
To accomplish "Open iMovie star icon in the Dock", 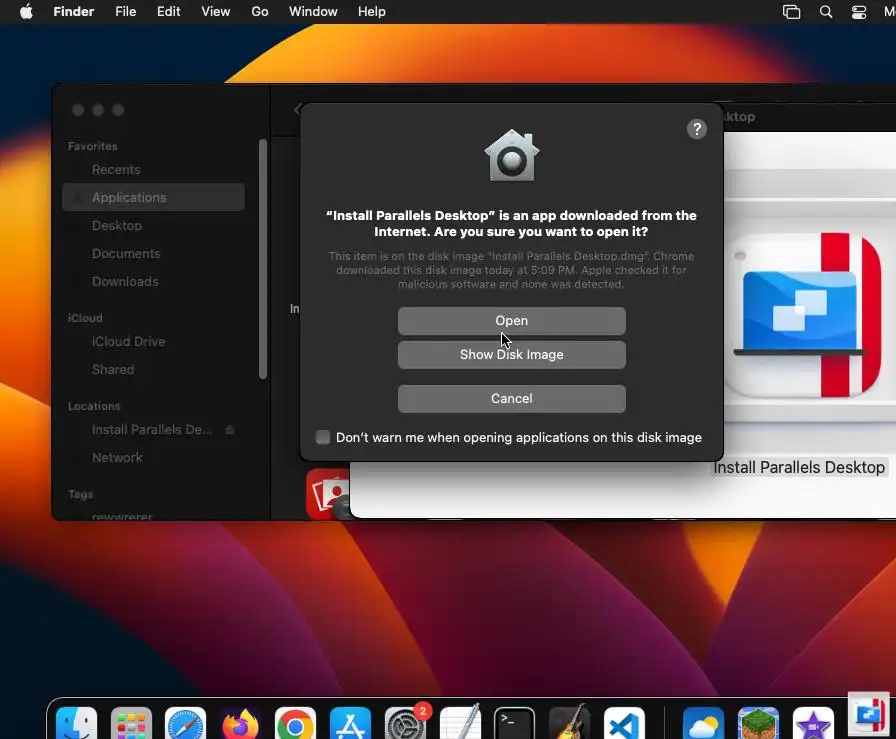I will tap(813, 725).
